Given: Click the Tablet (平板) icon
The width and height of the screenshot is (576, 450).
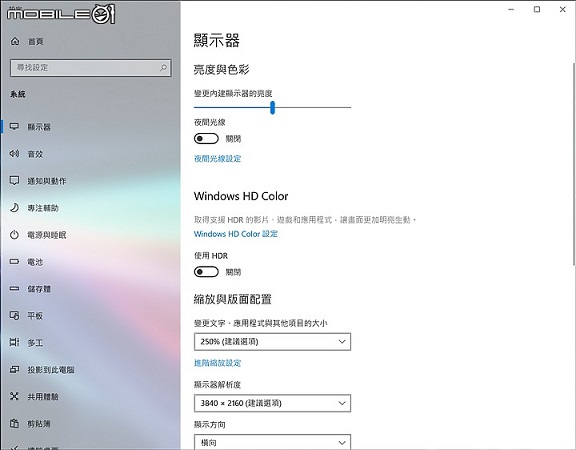Looking at the screenshot, I should click(14, 315).
